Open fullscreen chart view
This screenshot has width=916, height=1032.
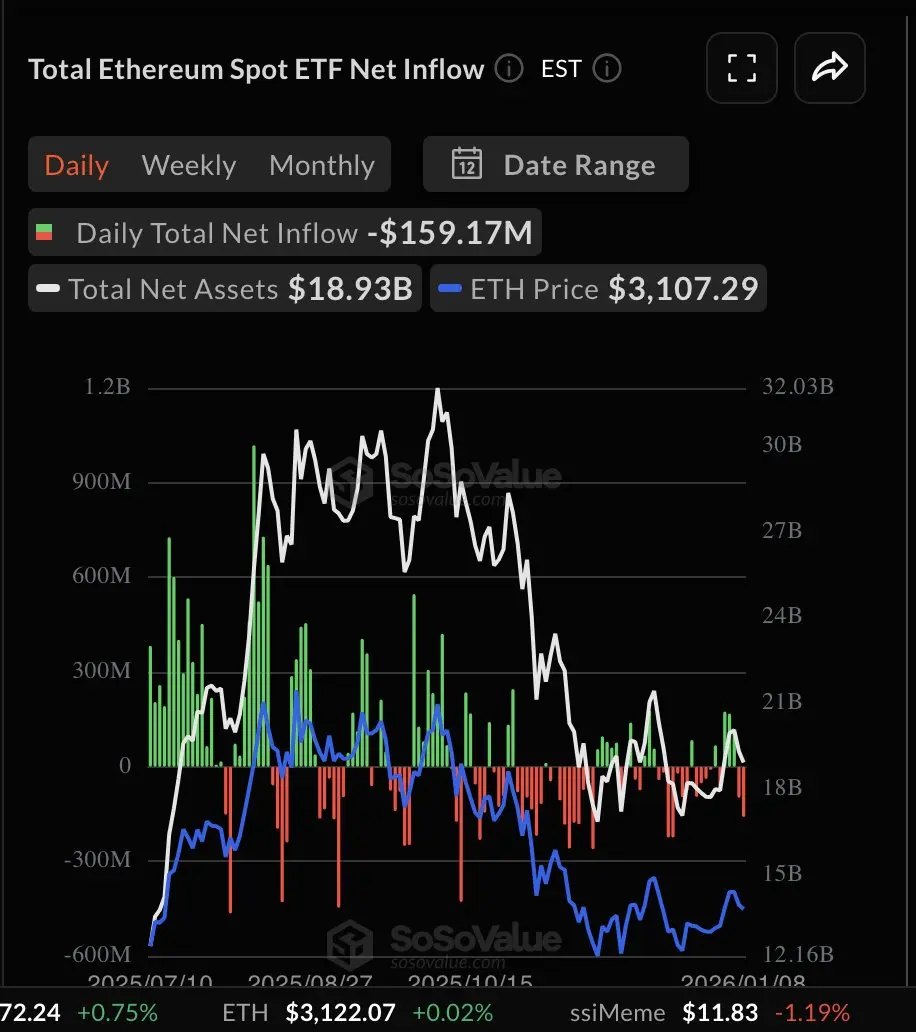[x=742, y=68]
